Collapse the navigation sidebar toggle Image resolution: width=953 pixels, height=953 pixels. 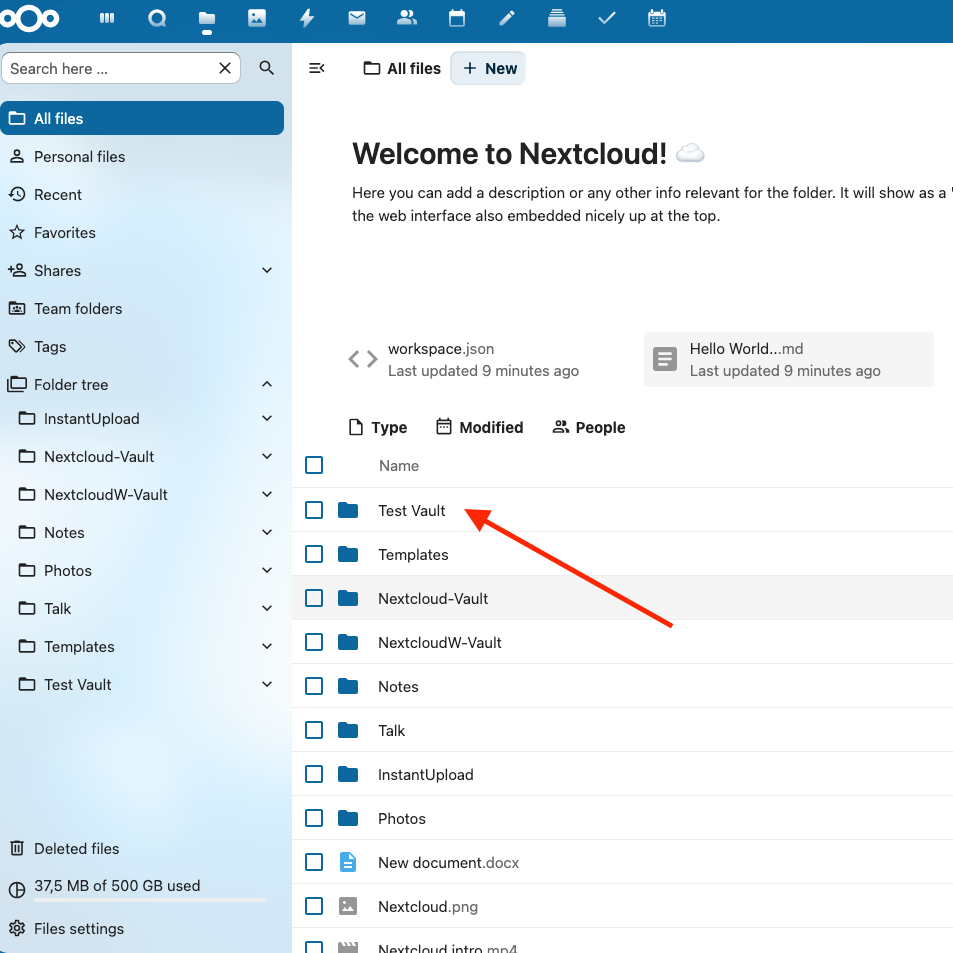point(317,68)
